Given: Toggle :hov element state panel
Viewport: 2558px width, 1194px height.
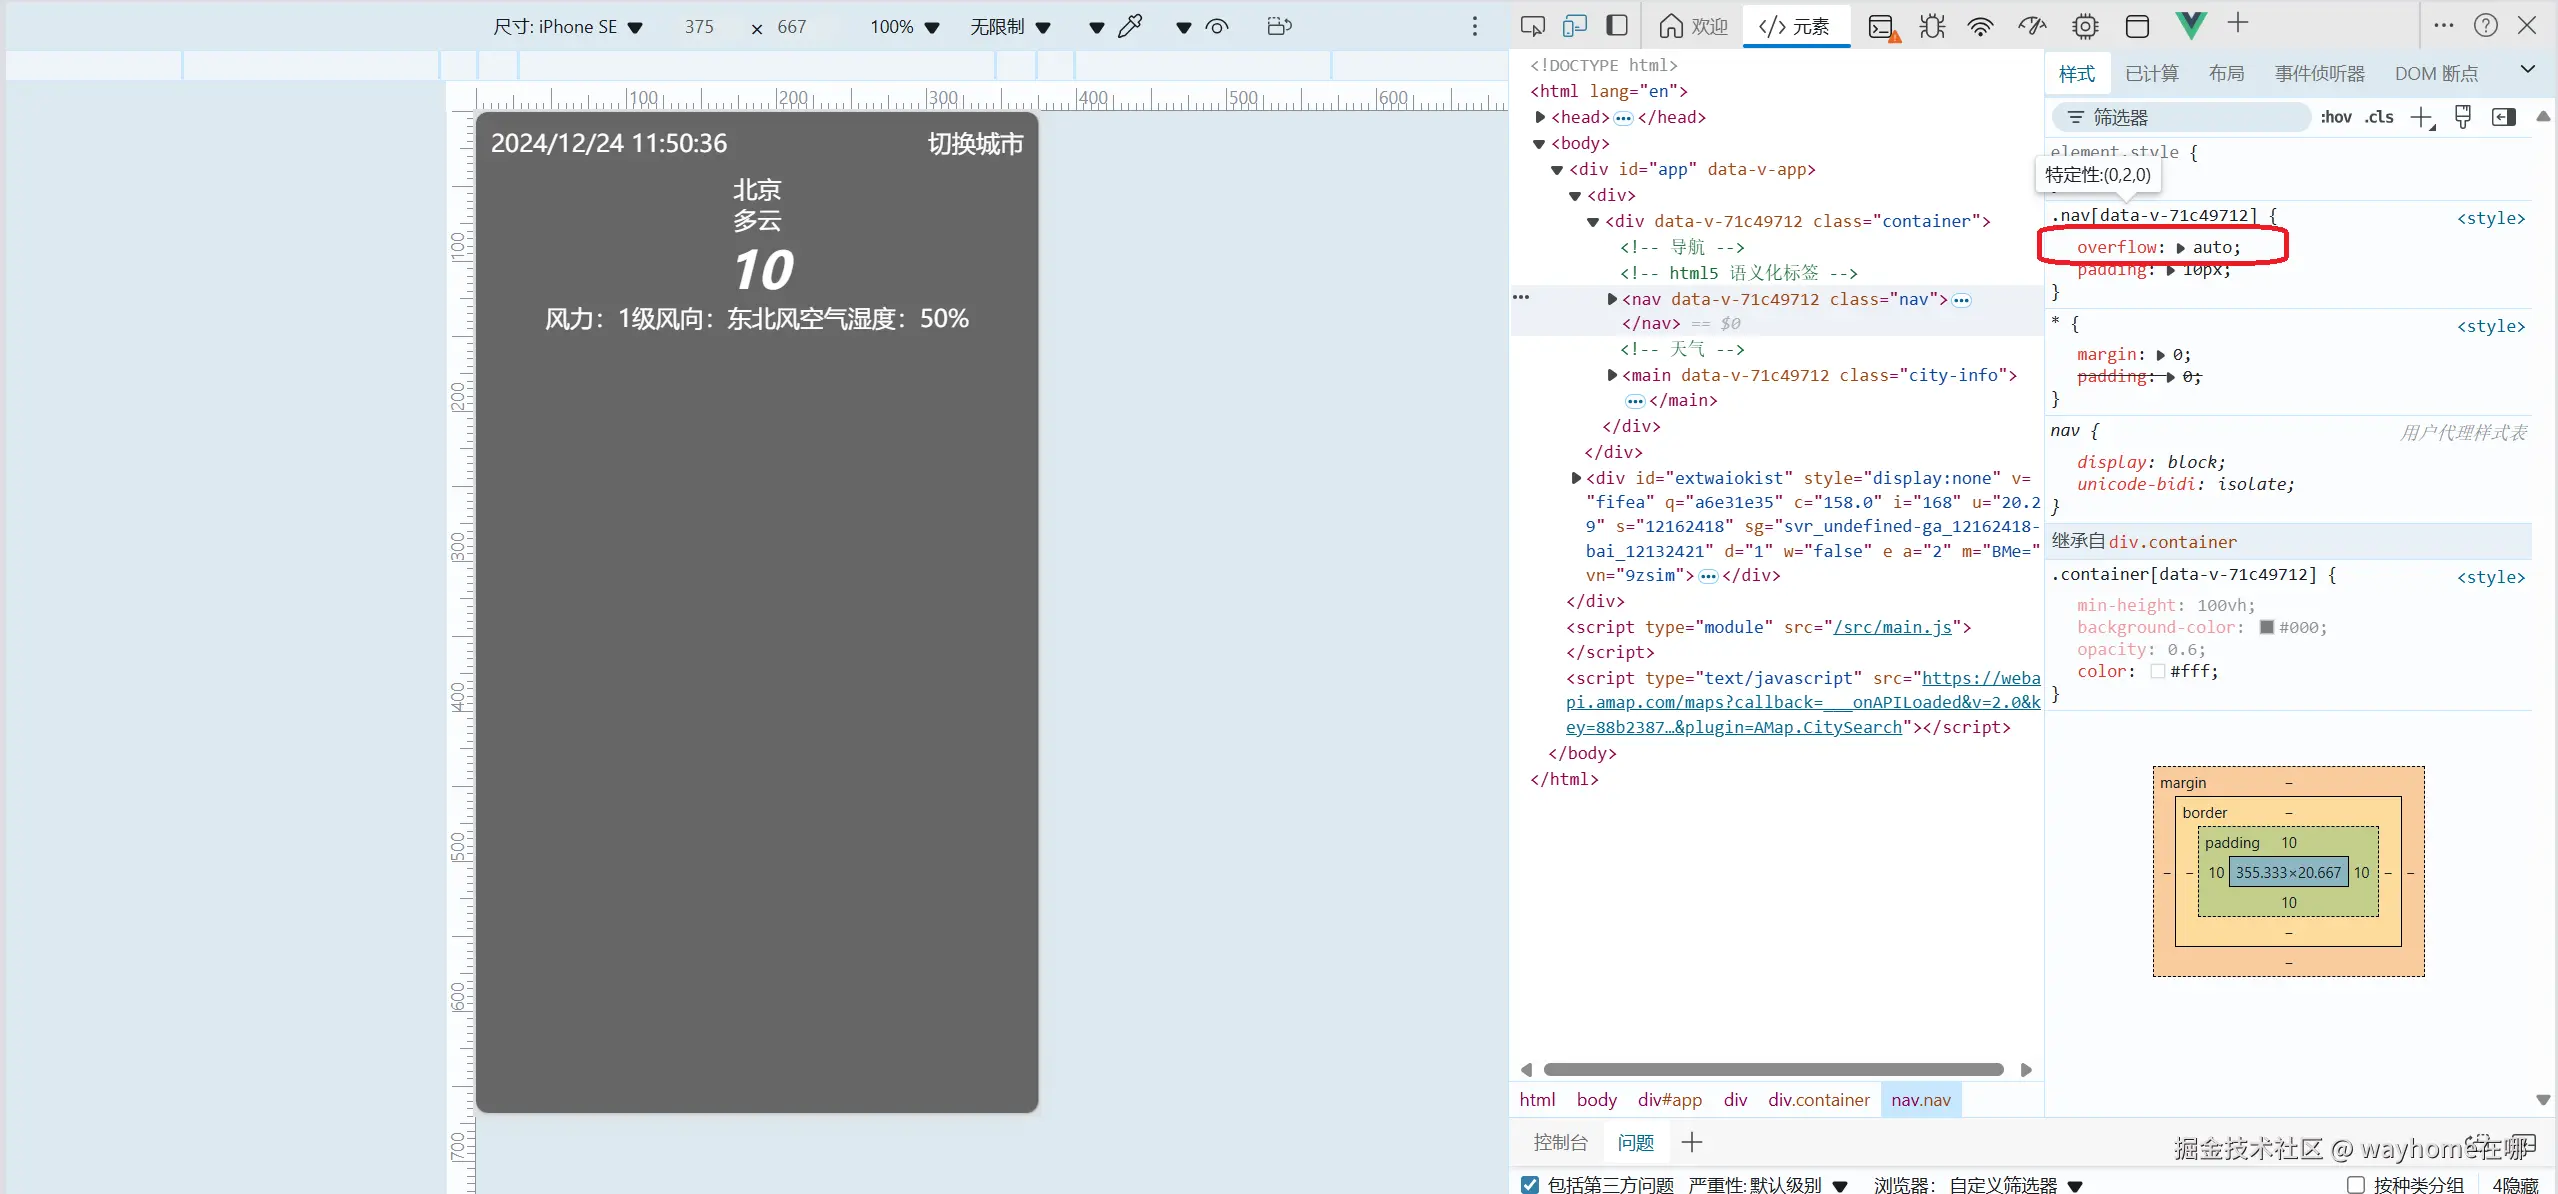Looking at the screenshot, I should tap(2335, 117).
